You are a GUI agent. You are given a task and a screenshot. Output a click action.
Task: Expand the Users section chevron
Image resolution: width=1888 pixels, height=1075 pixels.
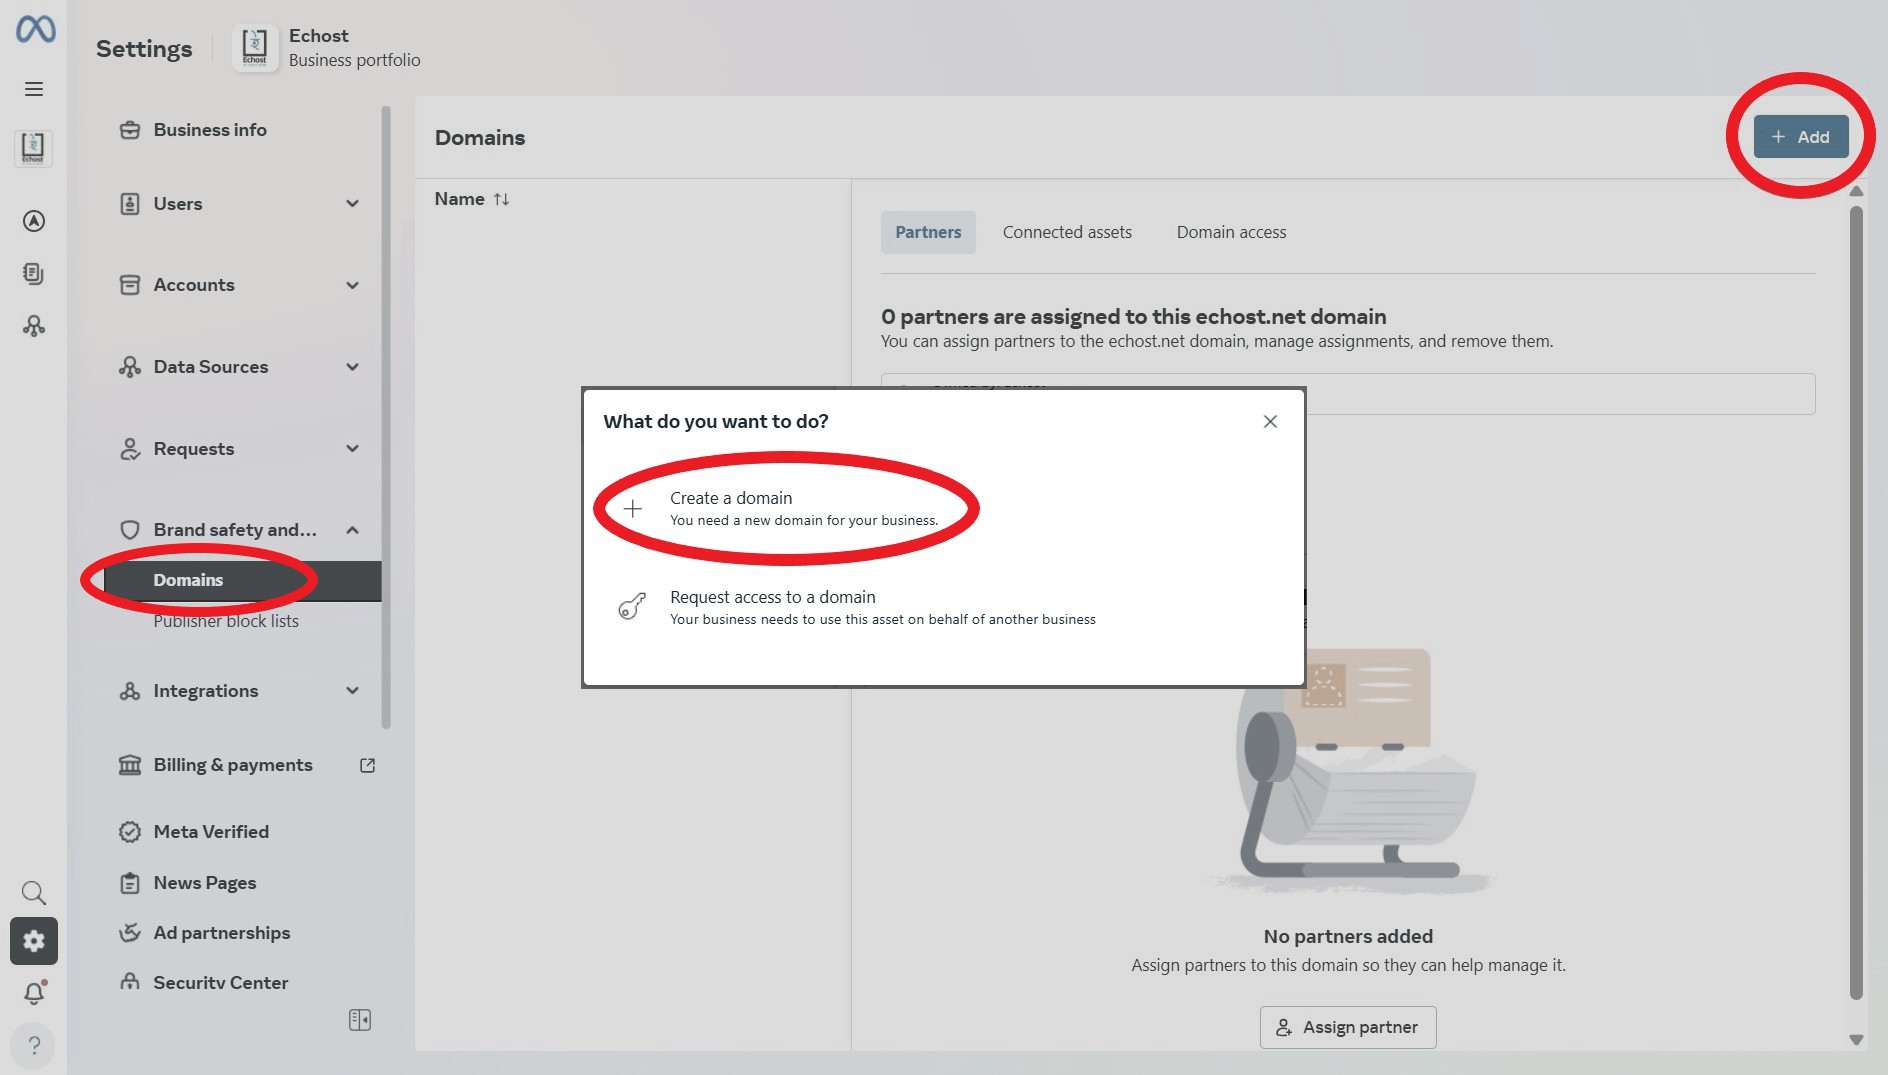(352, 204)
